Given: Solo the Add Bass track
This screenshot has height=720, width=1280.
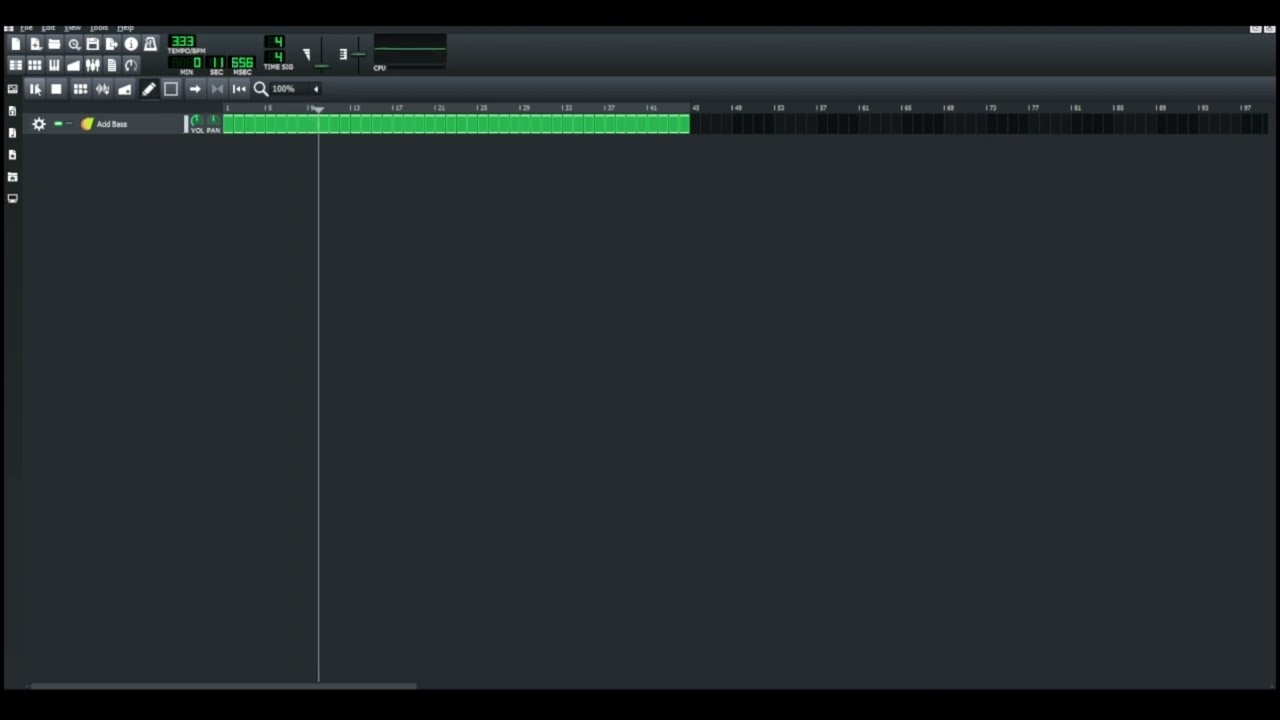Looking at the screenshot, I should click(68, 124).
